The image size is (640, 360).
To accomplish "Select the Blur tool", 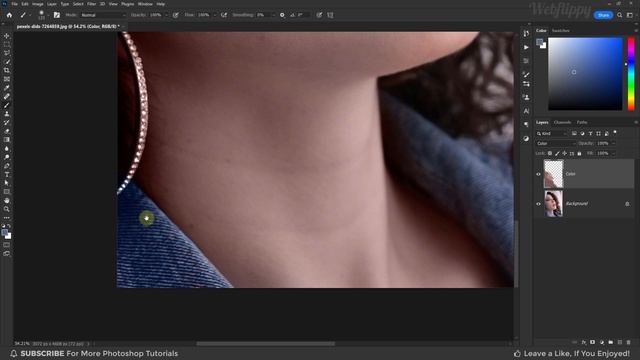I will pos(7,149).
